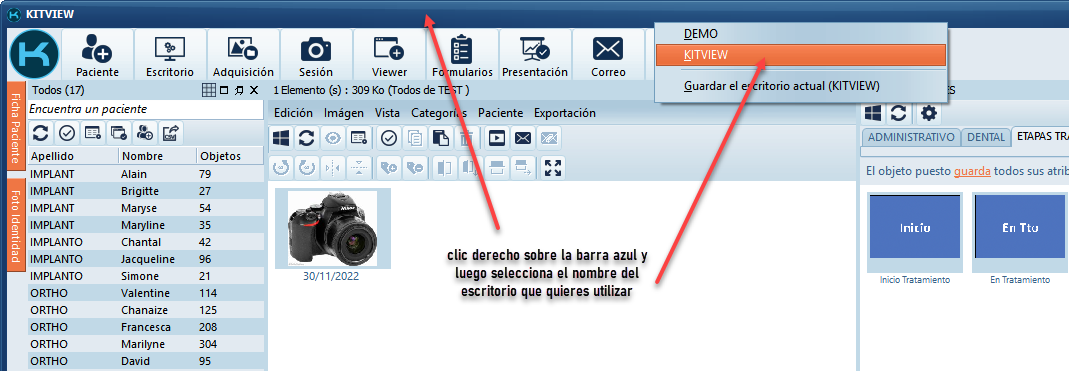Select the Inicio Tratamiento category tile
Image resolution: width=1069 pixels, height=371 pixels.
pos(915,234)
